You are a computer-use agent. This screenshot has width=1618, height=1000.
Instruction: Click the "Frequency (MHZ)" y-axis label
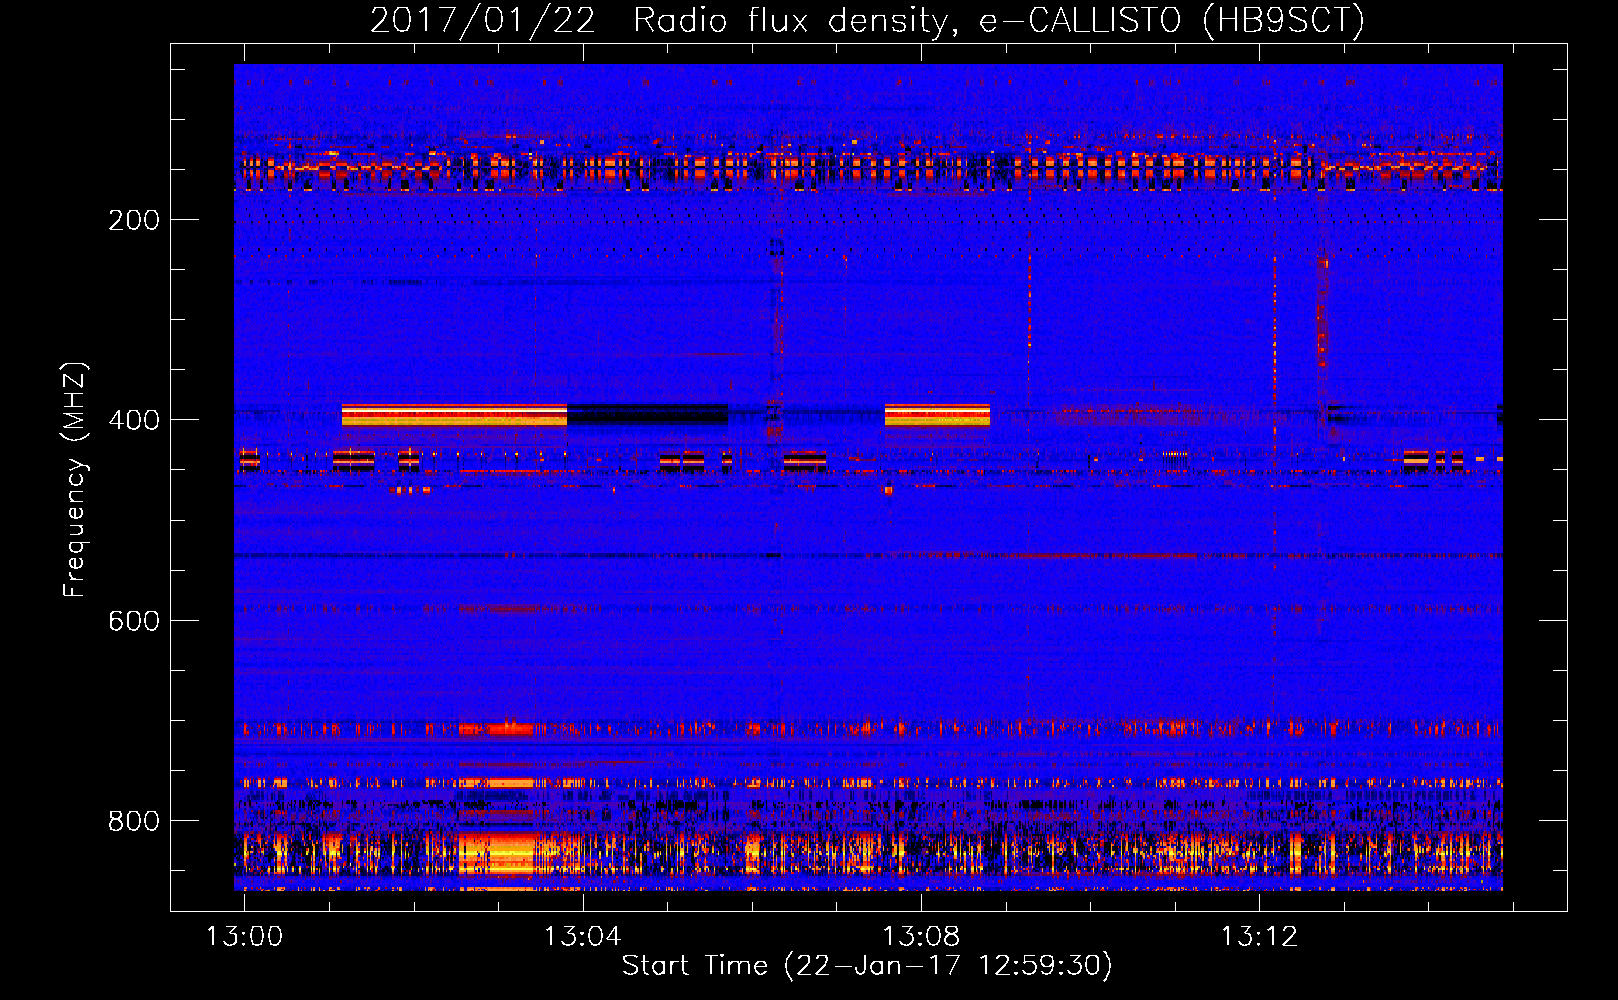(75, 479)
